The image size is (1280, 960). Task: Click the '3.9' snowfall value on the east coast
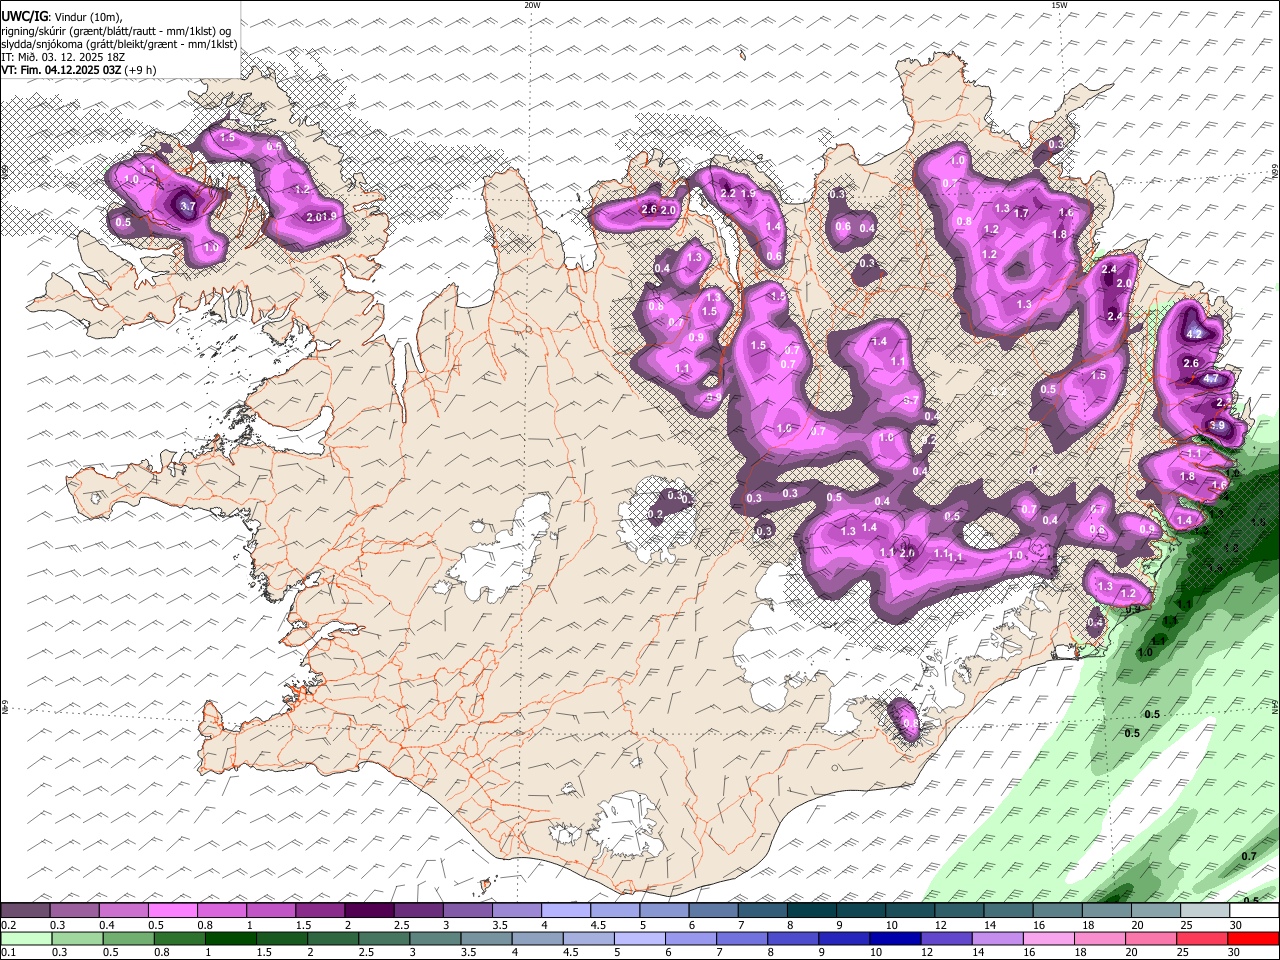[1217, 426]
